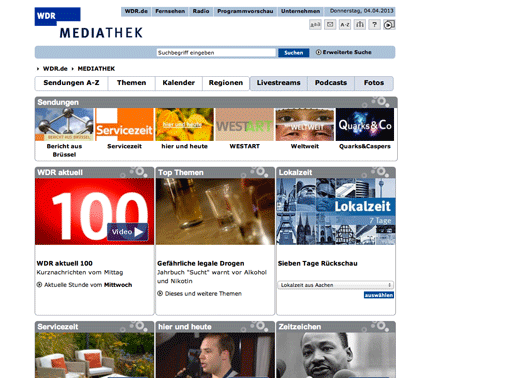The width and height of the screenshot is (517, 378).
Task: Open Unternehmen in the top navigation
Action: click(300, 11)
